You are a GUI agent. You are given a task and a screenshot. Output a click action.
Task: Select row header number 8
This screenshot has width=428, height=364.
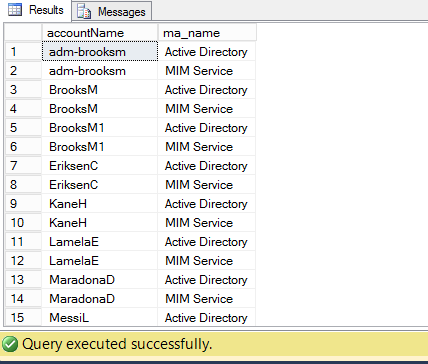point(23,185)
